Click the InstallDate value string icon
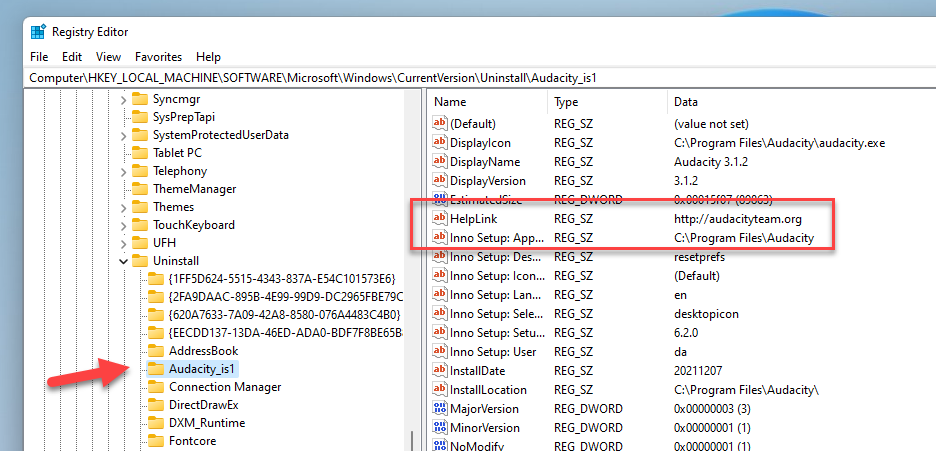Image resolution: width=936 pixels, height=451 pixels. click(440, 370)
